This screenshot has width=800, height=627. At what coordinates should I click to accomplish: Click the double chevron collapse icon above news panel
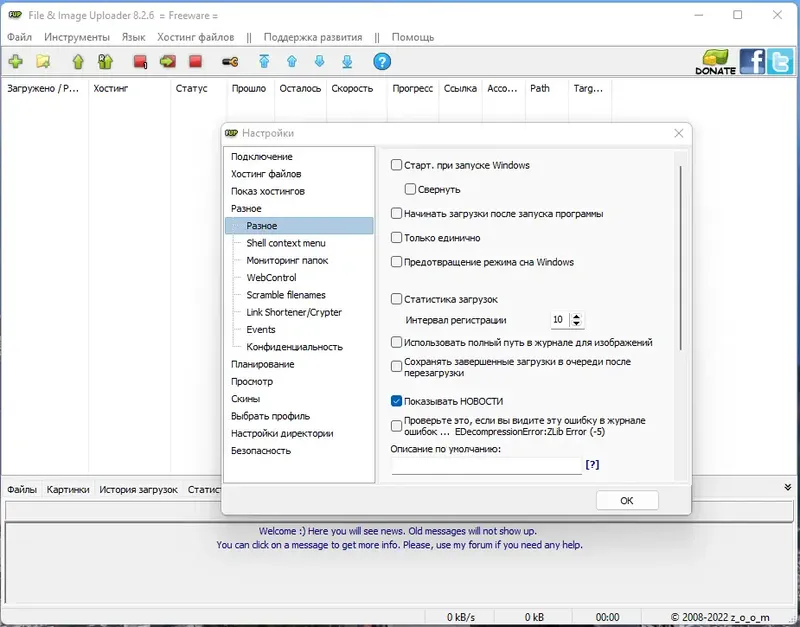(x=788, y=487)
